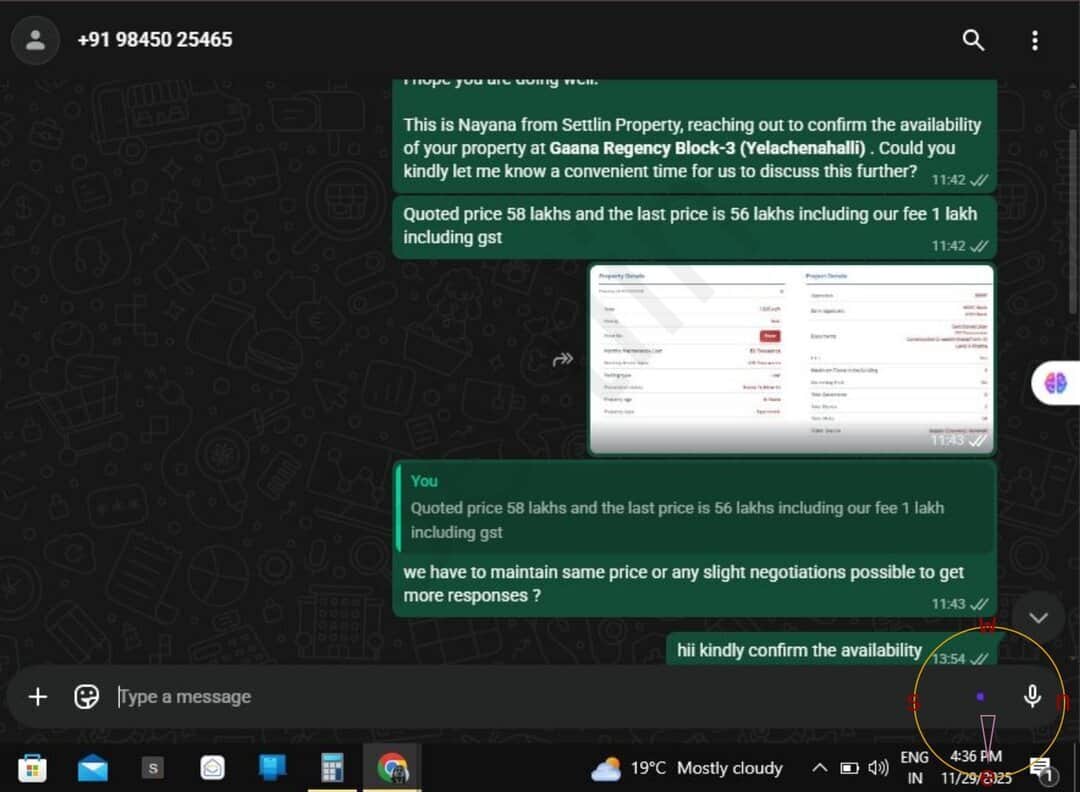Switch to the Chrome taskbar window

pos(392,768)
